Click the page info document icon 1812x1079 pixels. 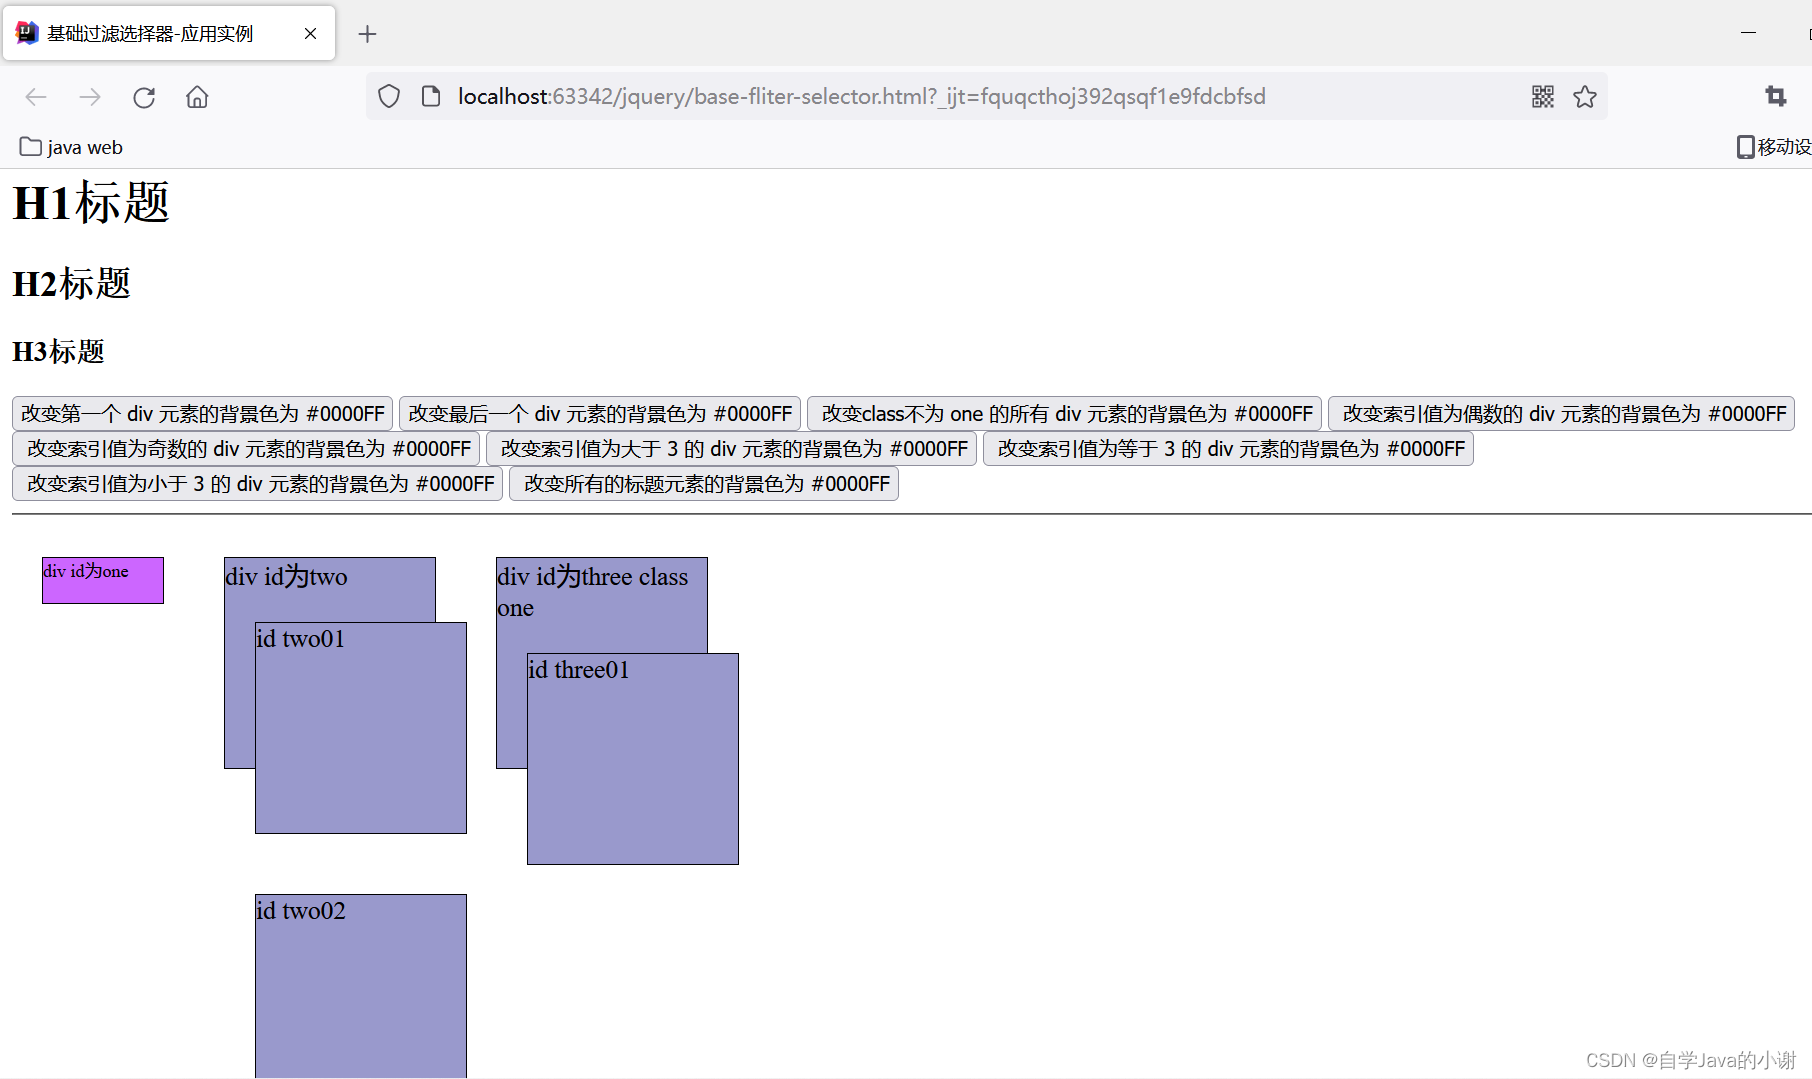[431, 96]
